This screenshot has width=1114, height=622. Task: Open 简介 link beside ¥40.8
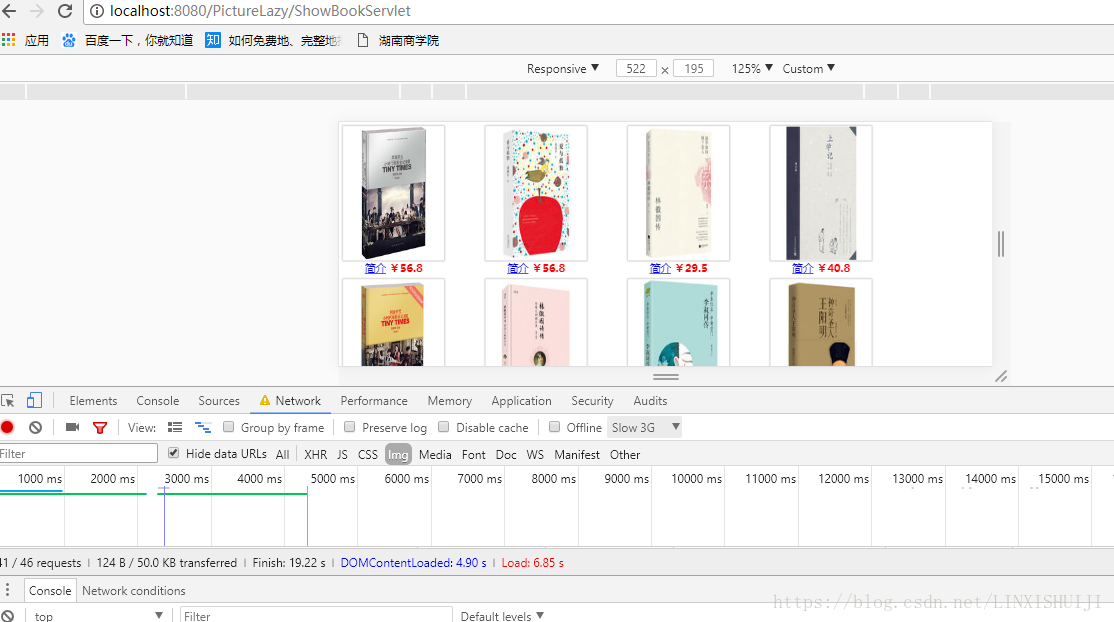803,268
